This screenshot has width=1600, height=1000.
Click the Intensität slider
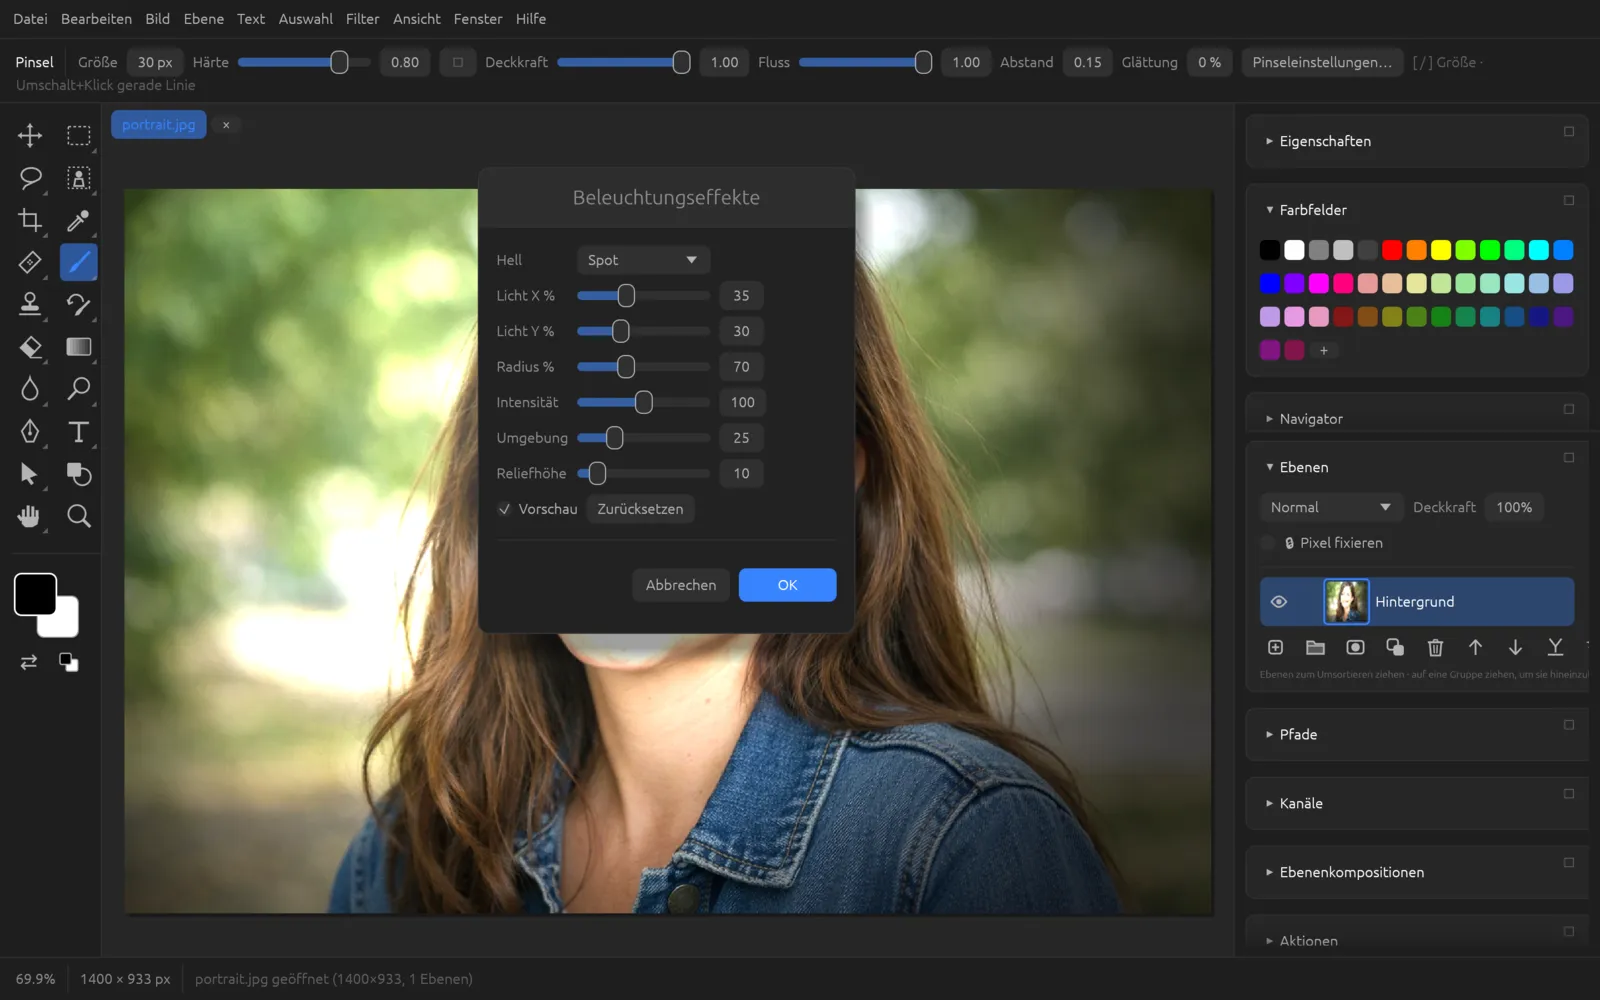click(x=643, y=402)
